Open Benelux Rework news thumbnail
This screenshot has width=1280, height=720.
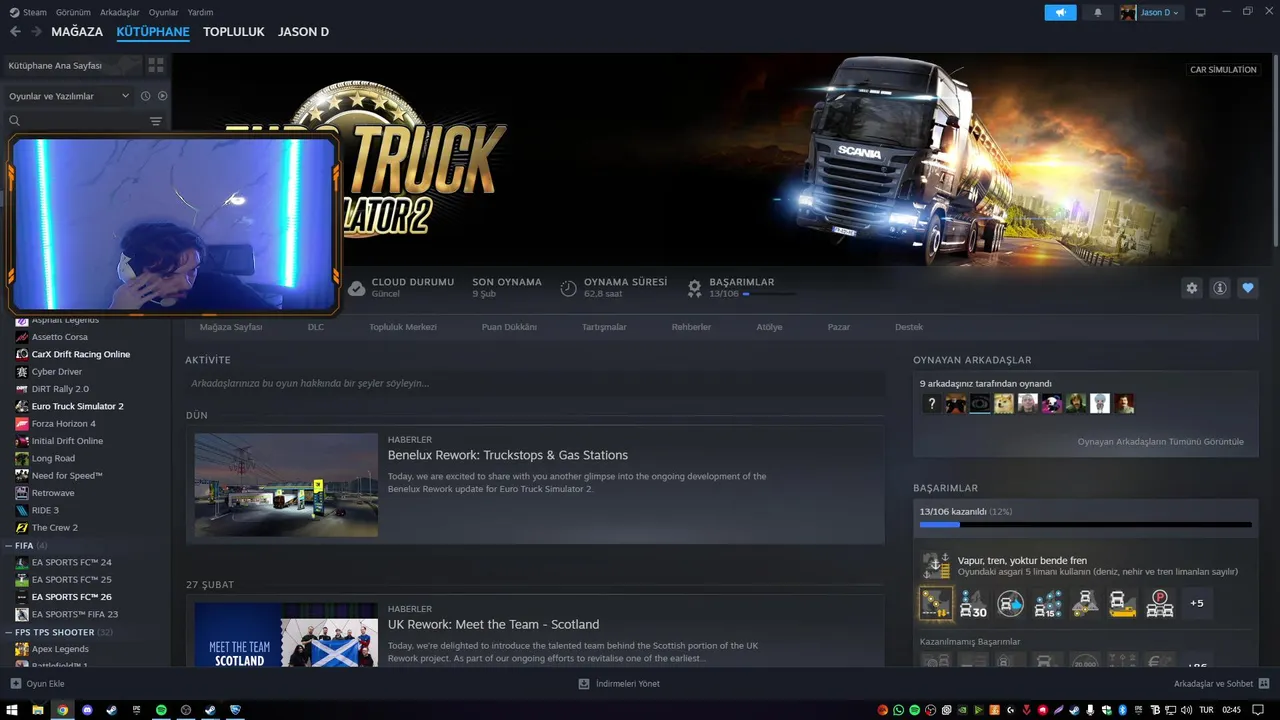pyautogui.click(x=286, y=485)
